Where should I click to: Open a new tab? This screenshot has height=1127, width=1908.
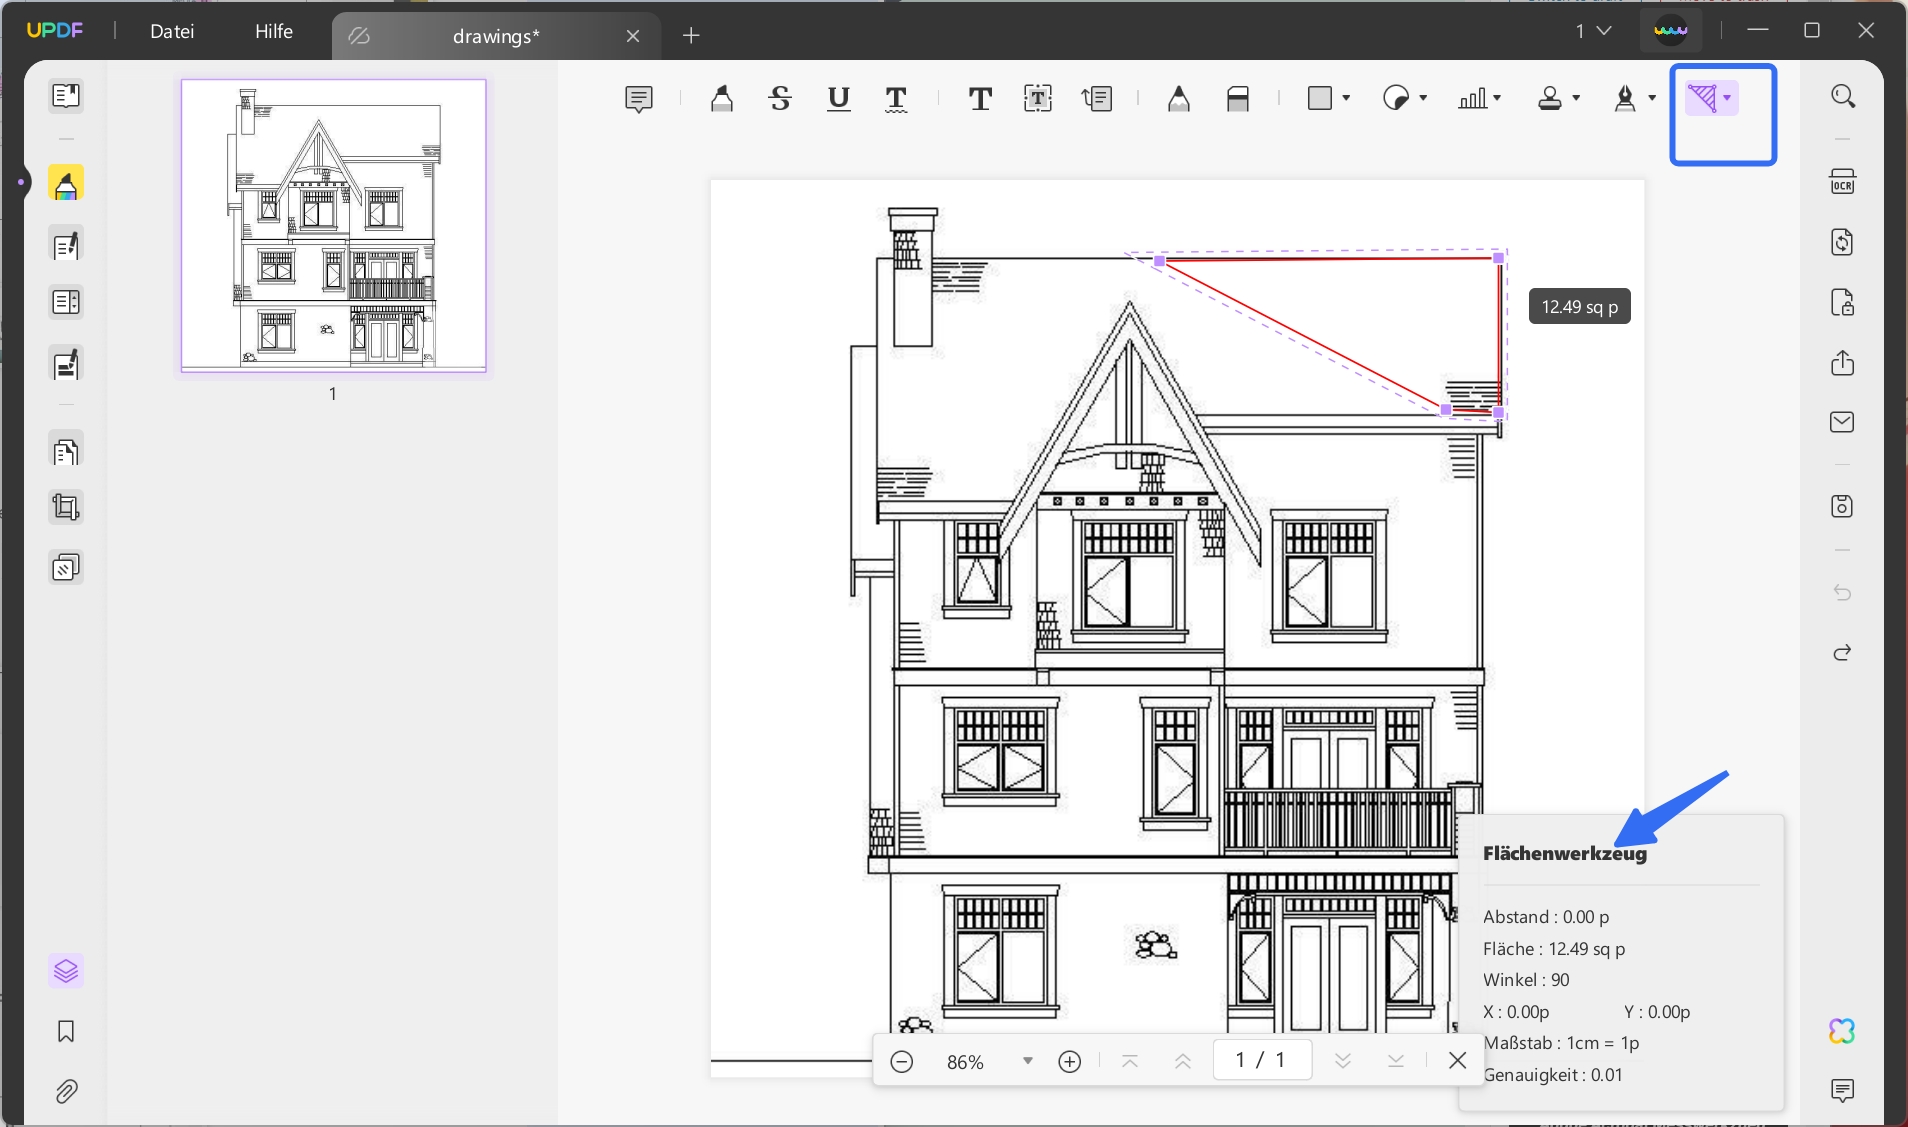(x=691, y=36)
